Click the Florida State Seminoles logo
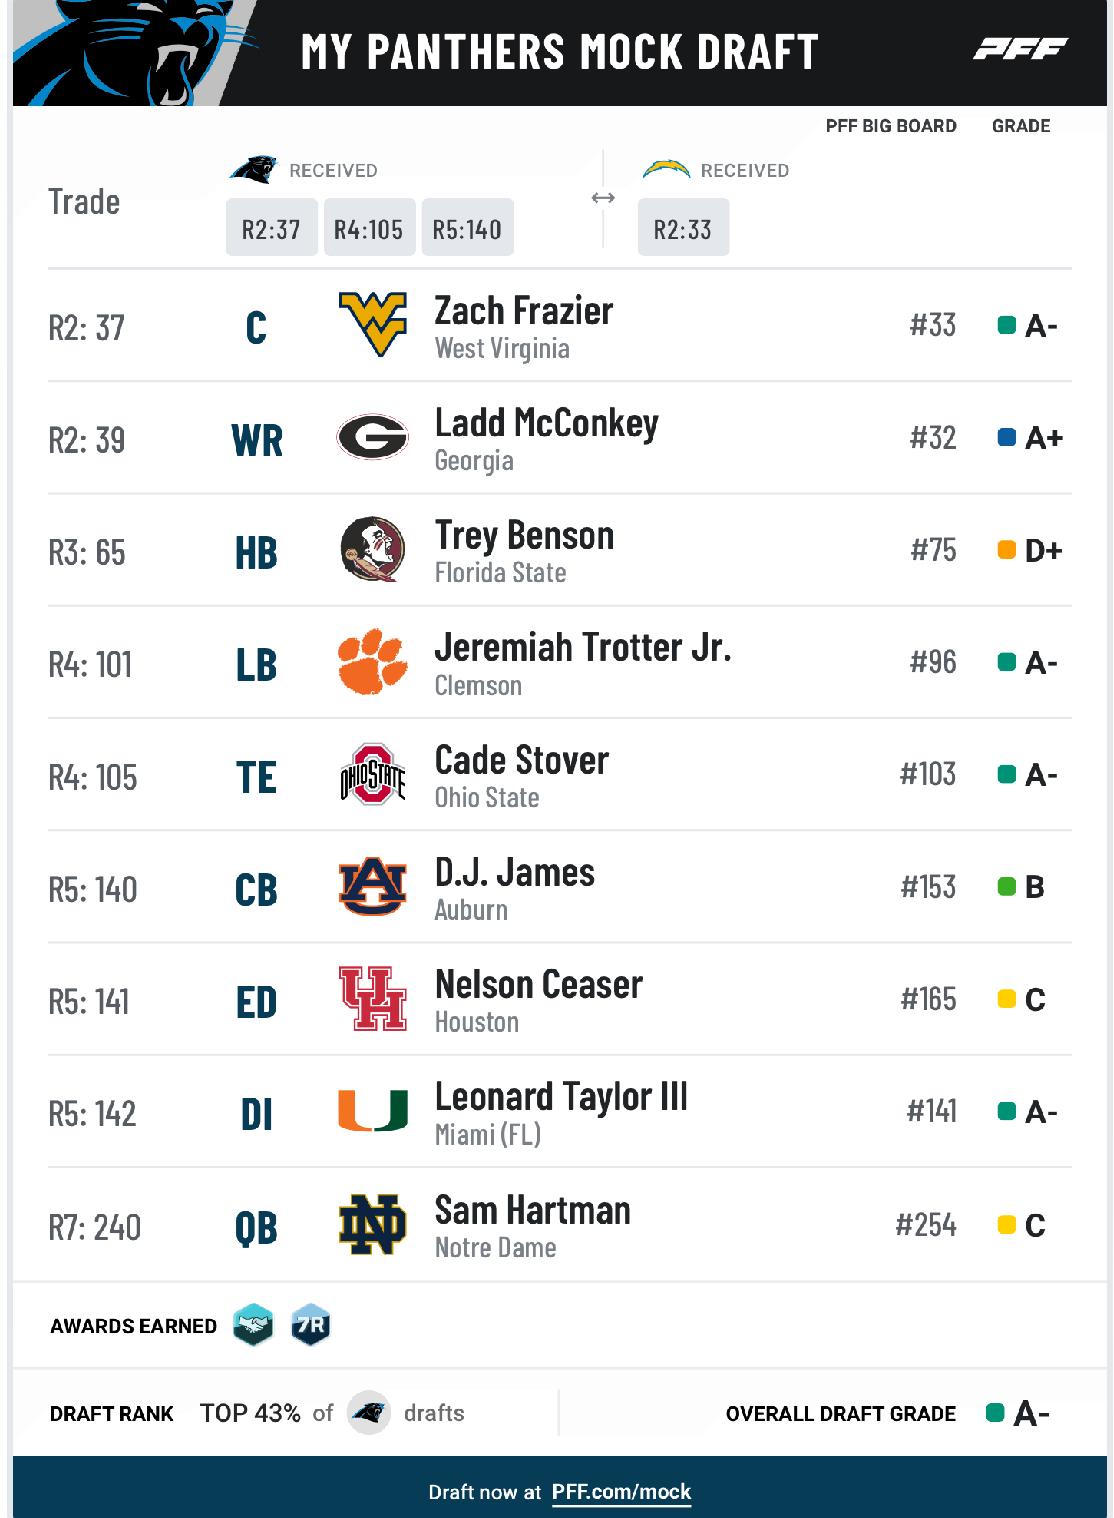 pyautogui.click(x=372, y=549)
